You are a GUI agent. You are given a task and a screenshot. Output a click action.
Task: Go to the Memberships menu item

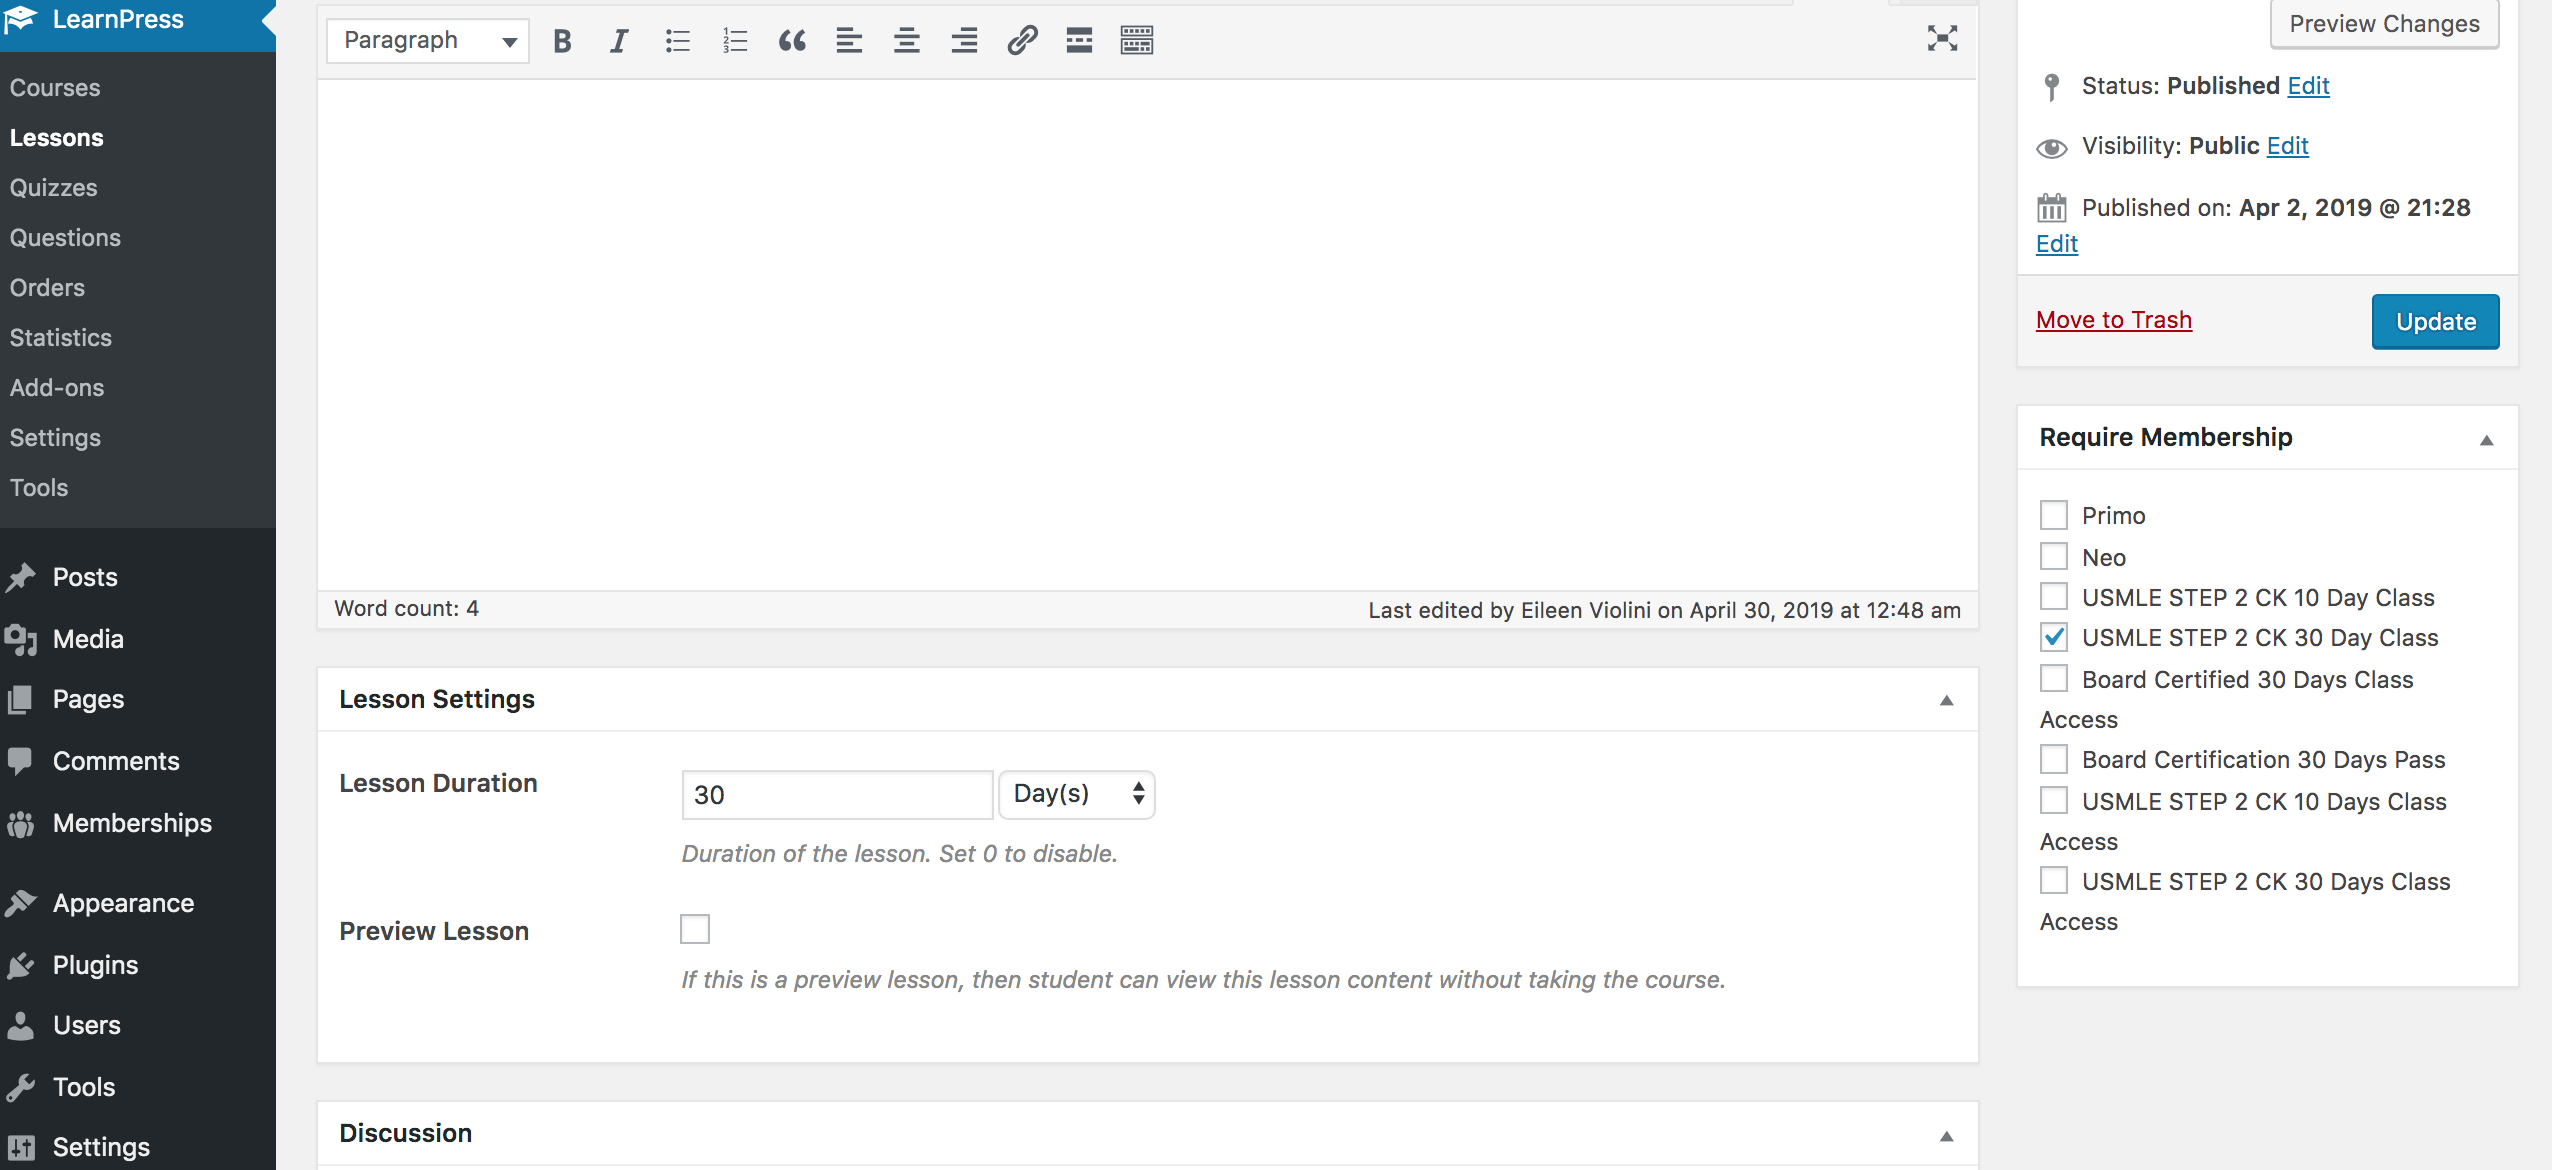(132, 823)
